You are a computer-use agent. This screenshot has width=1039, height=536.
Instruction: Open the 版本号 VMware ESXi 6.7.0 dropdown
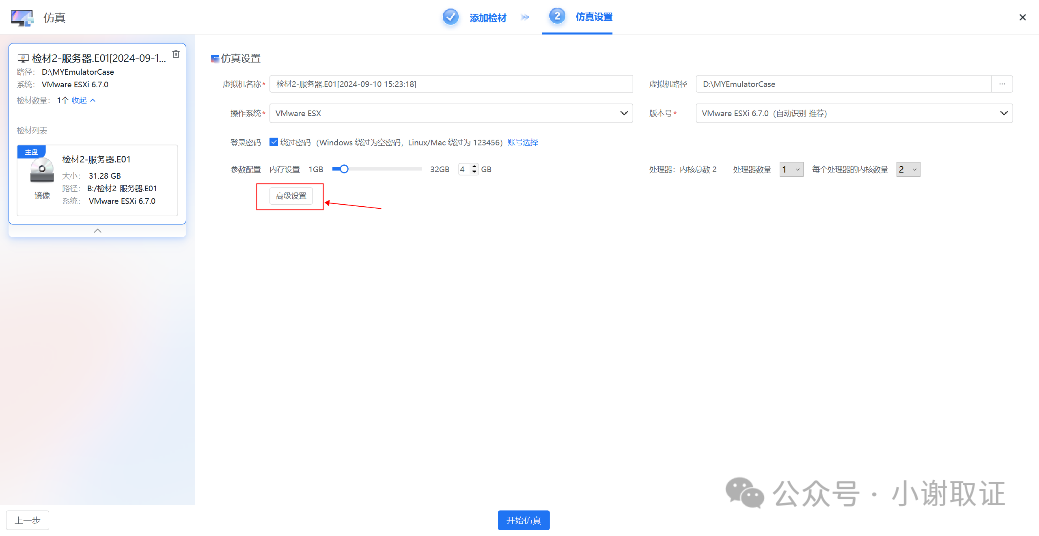(853, 113)
